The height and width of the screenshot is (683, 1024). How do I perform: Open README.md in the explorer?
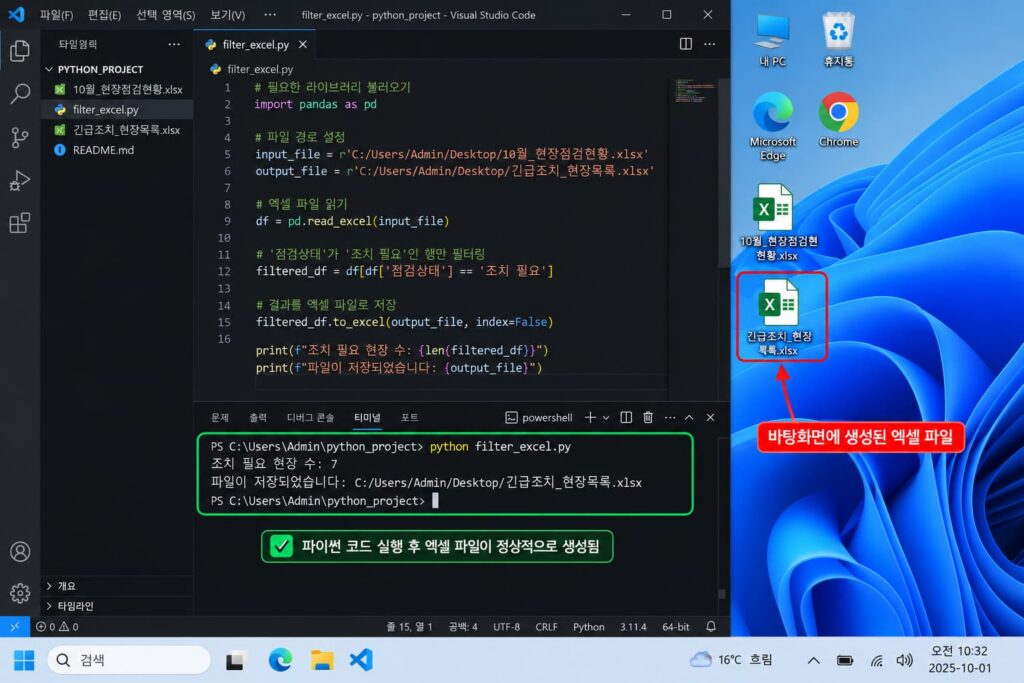(x=118, y=150)
